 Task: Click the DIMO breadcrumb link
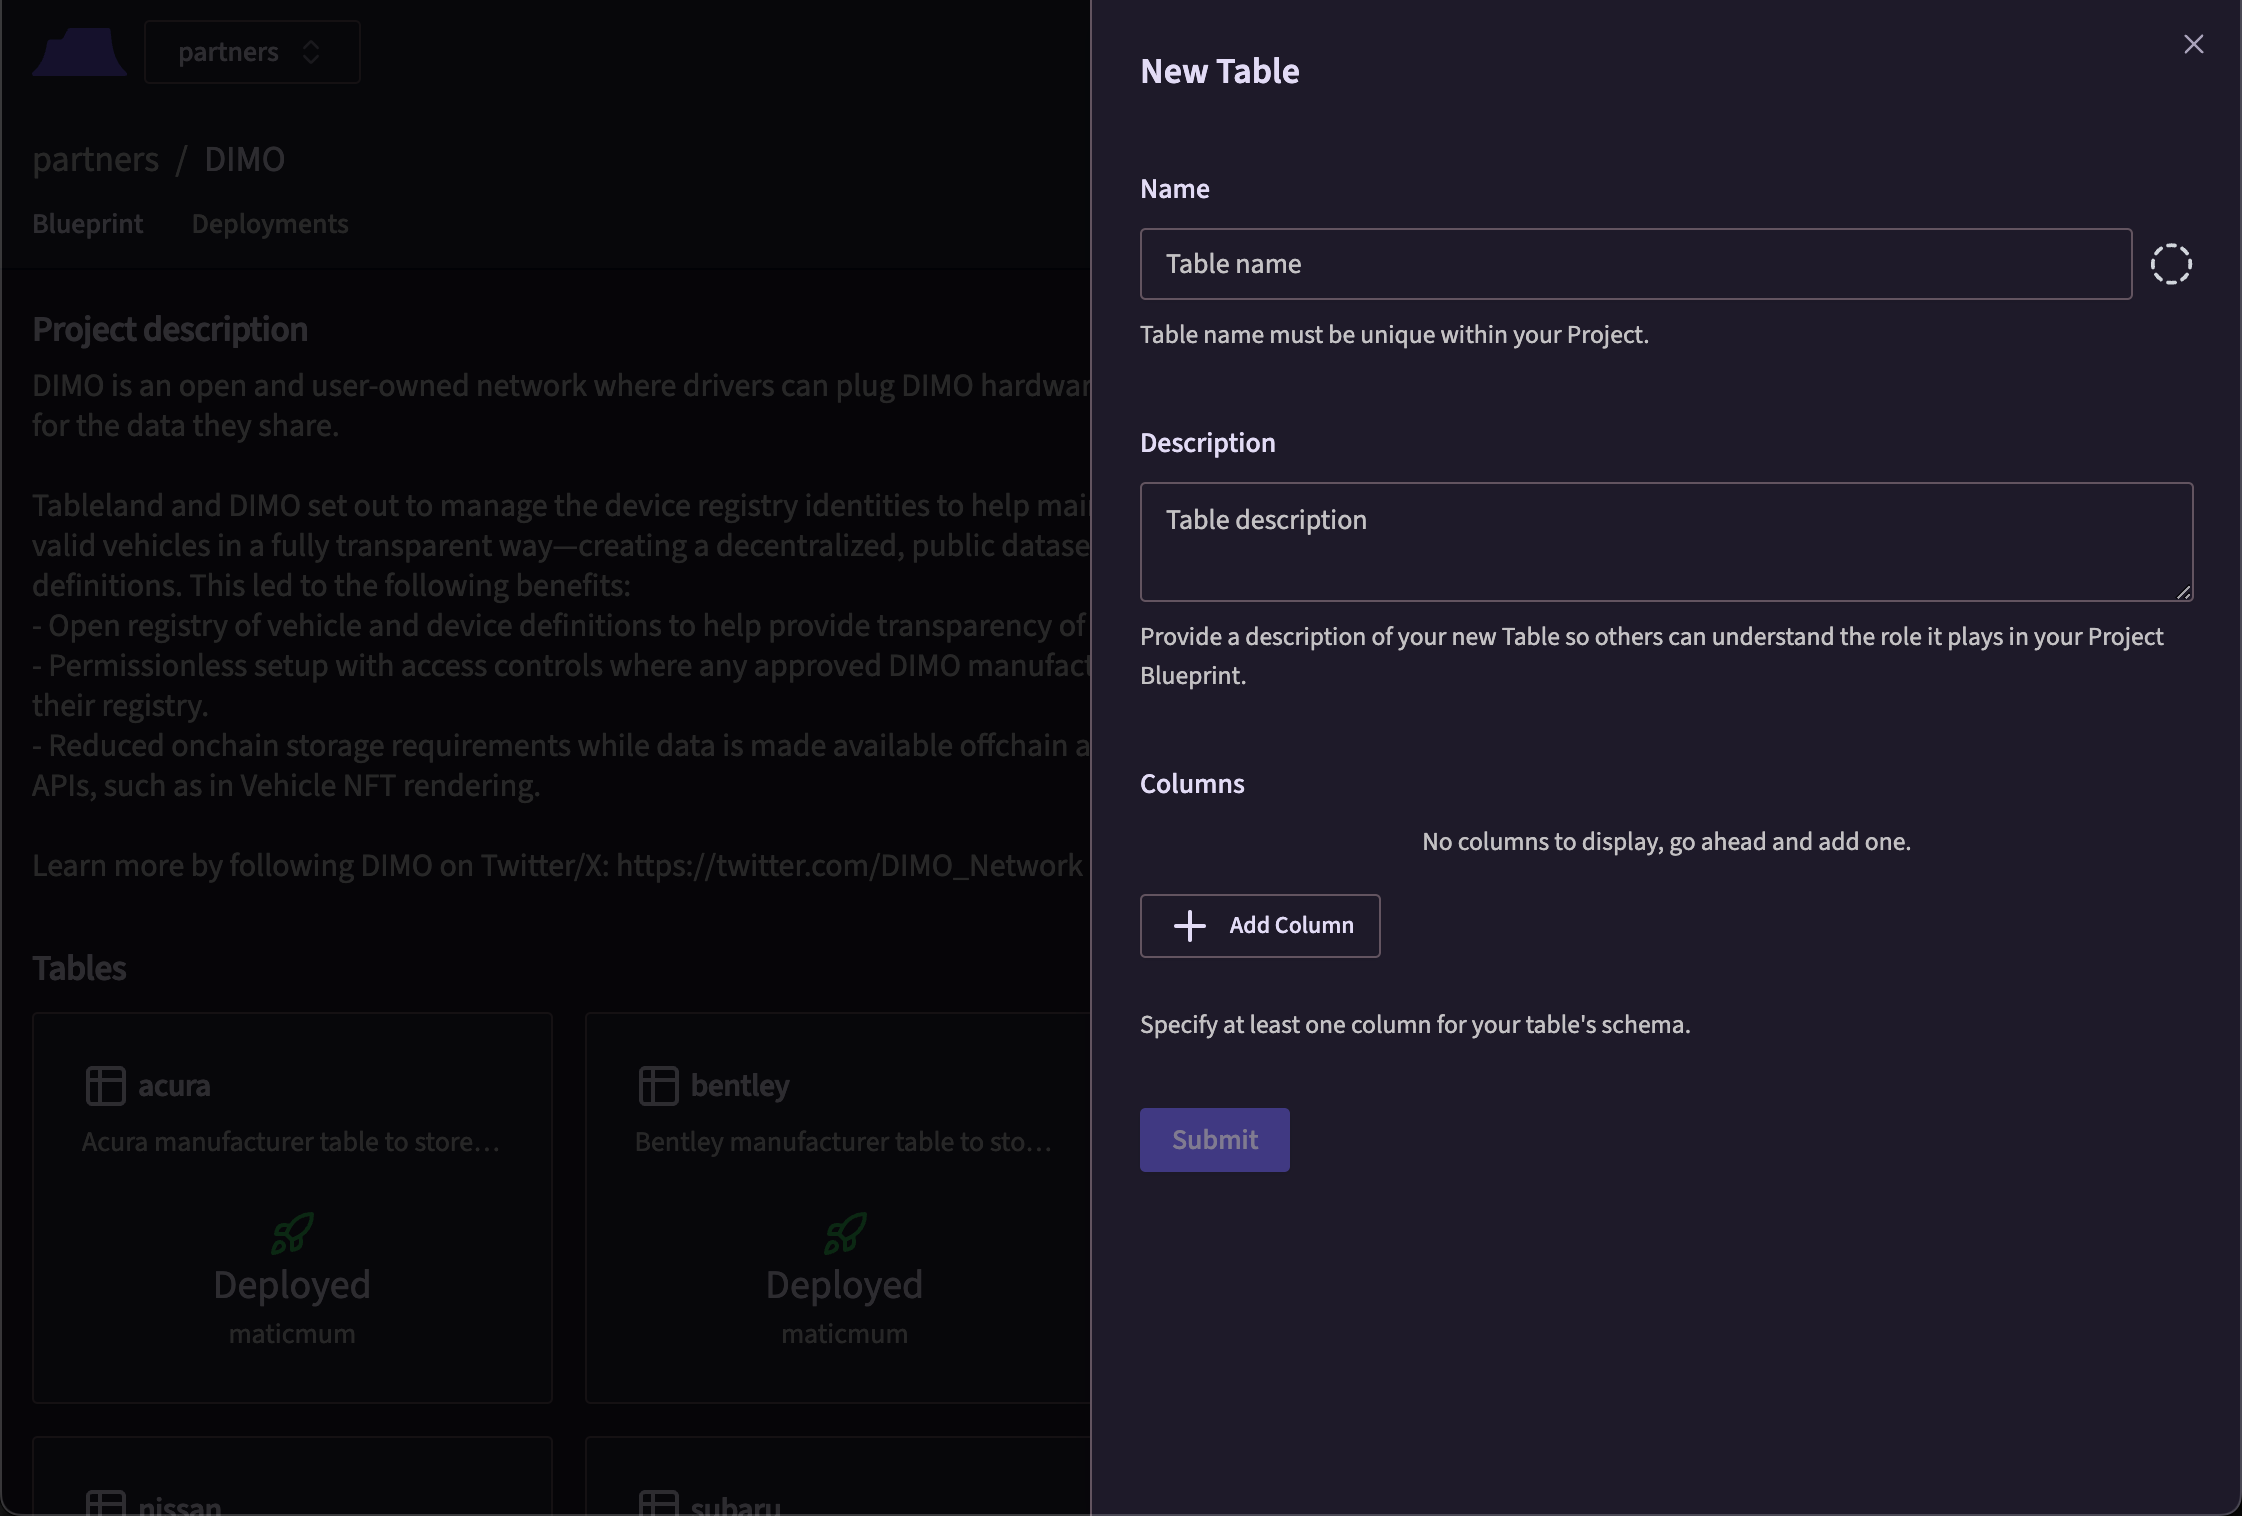pos(245,160)
